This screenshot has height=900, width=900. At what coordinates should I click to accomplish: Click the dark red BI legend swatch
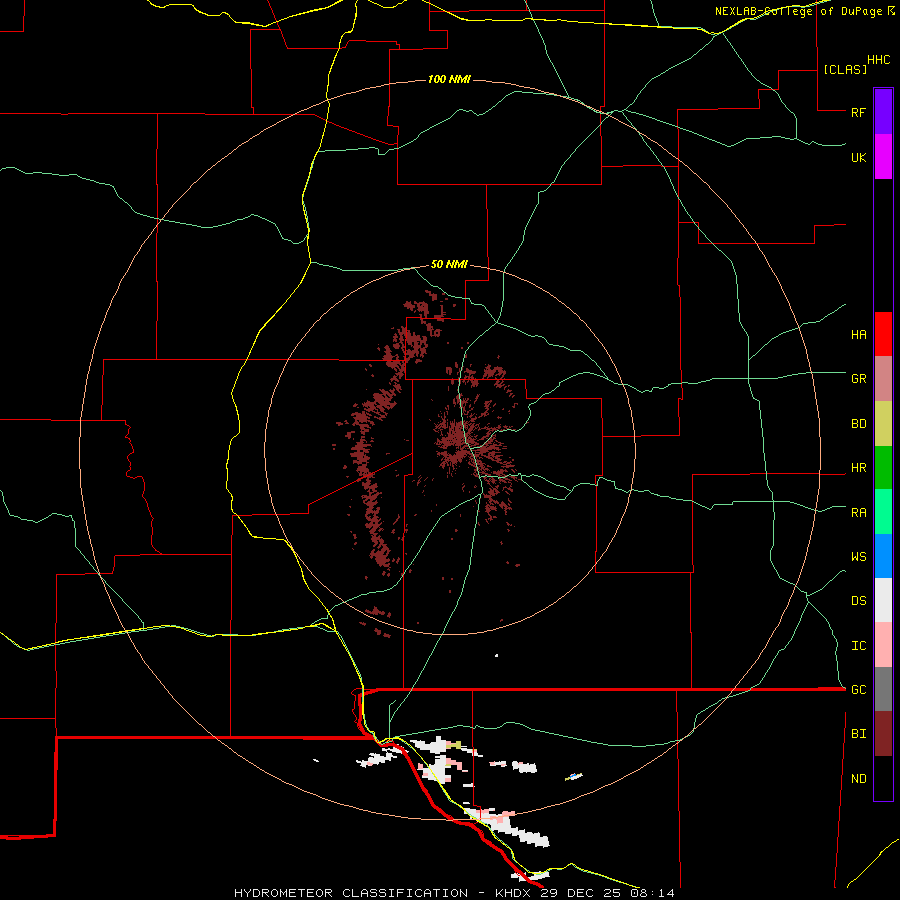click(x=883, y=734)
